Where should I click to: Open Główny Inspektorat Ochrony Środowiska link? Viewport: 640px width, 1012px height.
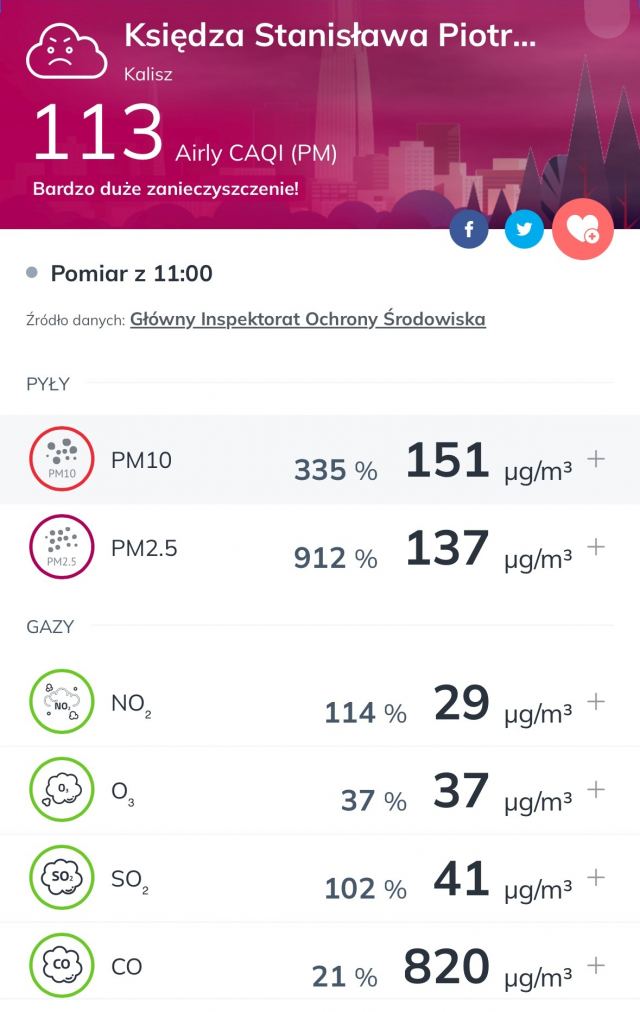[308, 319]
